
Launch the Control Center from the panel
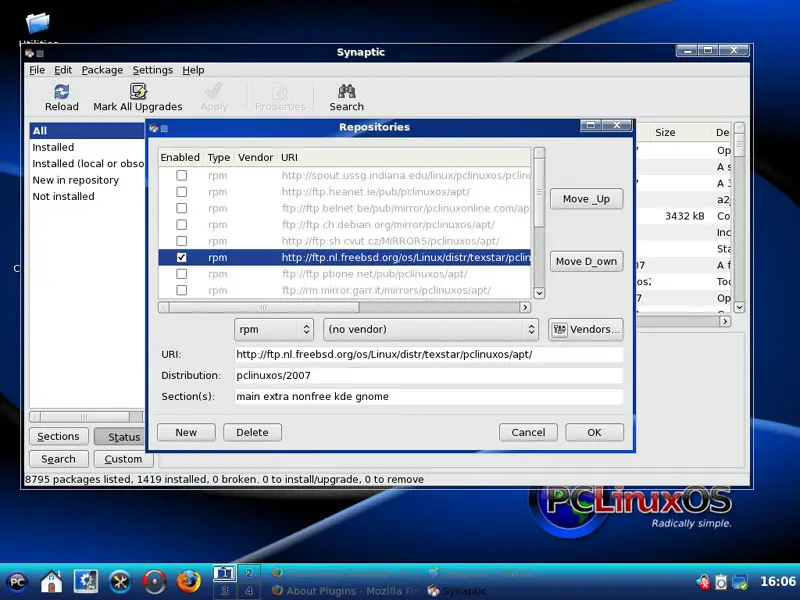click(x=86, y=582)
